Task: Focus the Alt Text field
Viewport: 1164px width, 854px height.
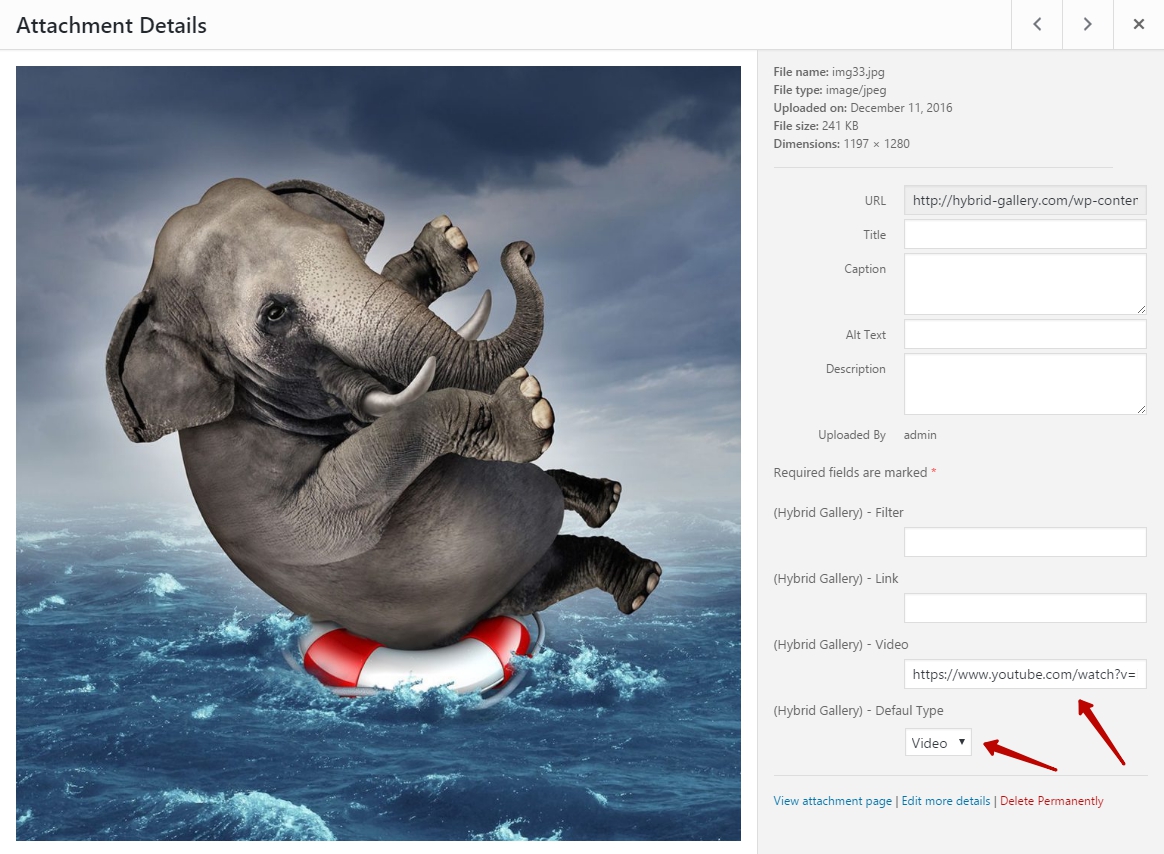Action: pos(1024,334)
